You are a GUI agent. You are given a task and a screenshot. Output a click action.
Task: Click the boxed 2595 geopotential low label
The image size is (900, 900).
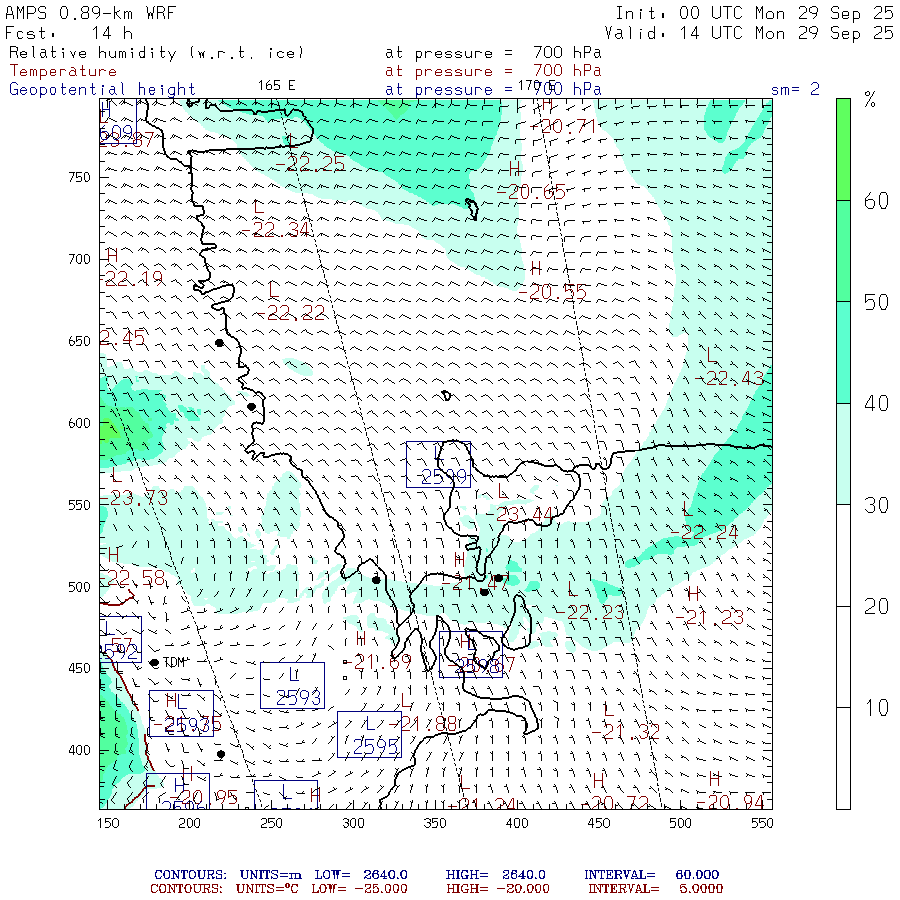pos(370,735)
